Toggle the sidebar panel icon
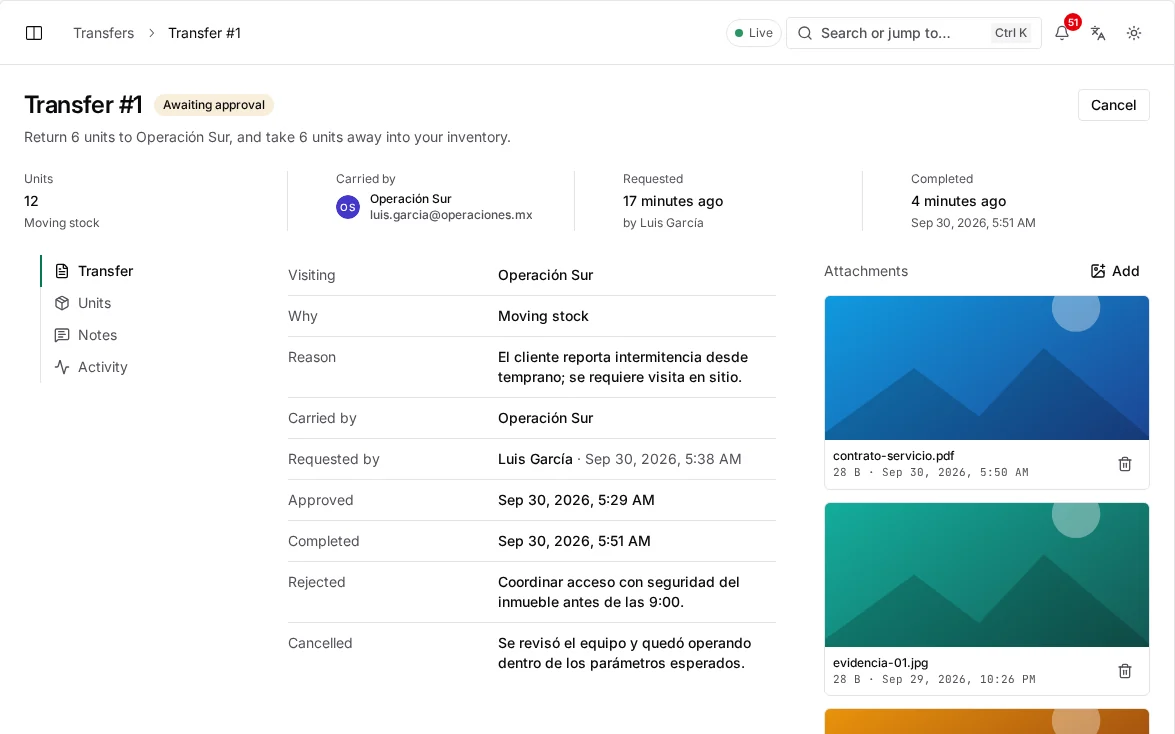The width and height of the screenshot is (1175, 734). (x=34, y=33)
